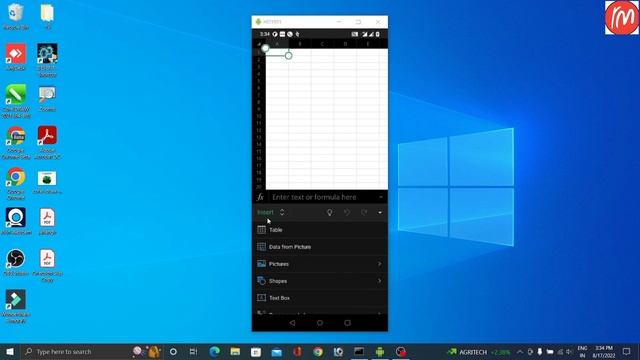Show hidden system tray icons
The image size is (640, 360).
pos(520,352)
